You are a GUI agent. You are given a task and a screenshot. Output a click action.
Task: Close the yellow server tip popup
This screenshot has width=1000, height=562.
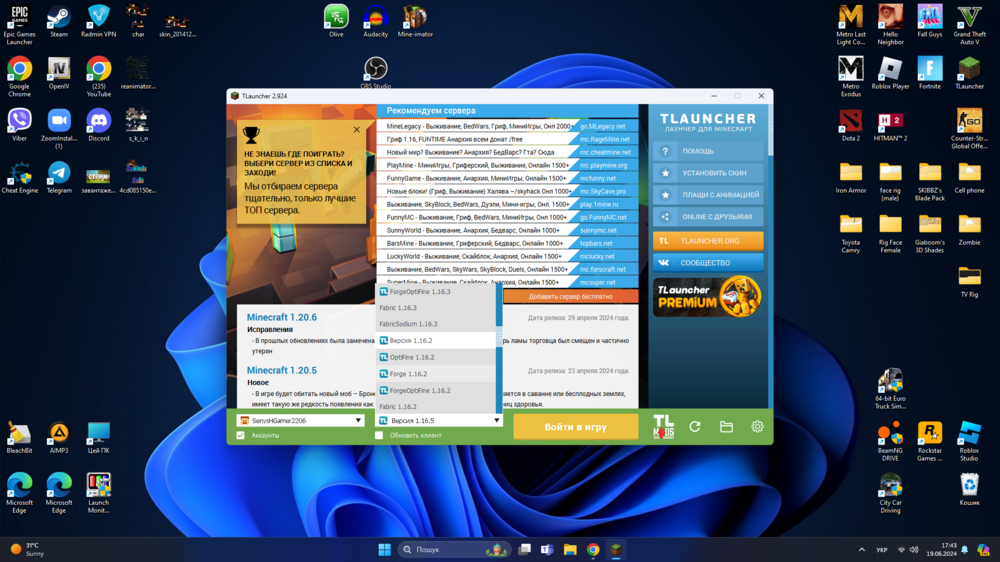pyautogui.click(x=357, y=129)
